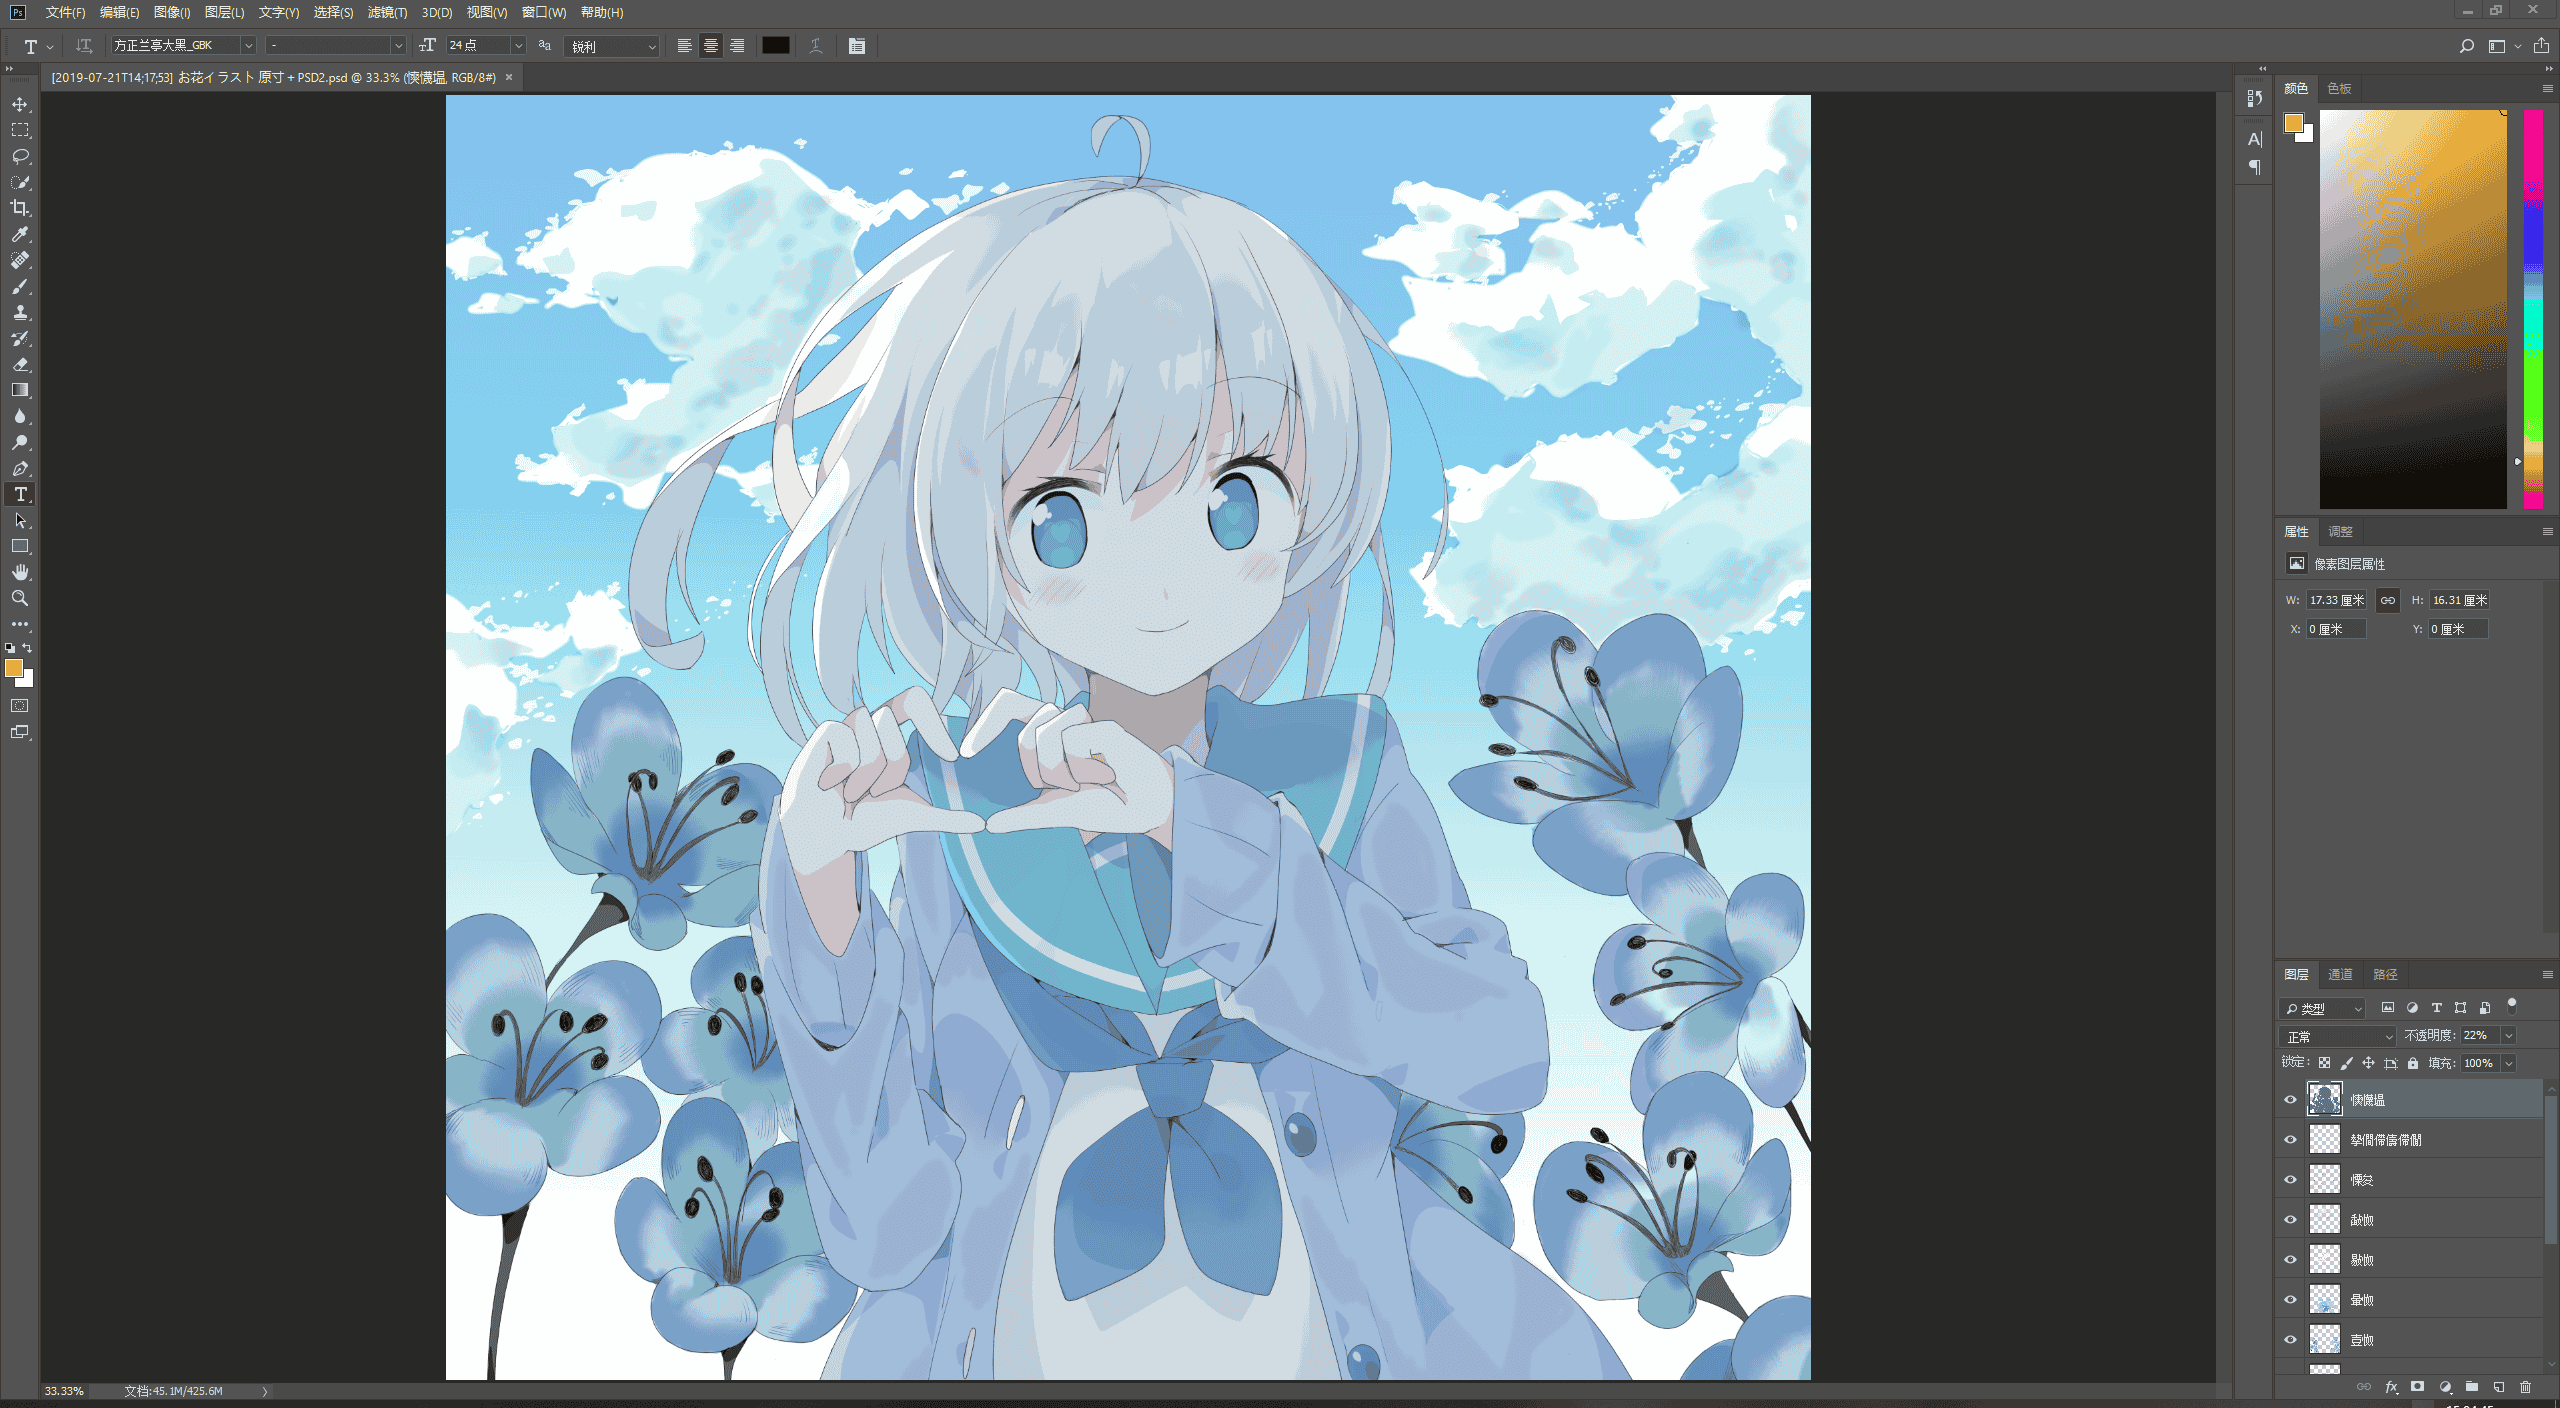Select the Move tool
Screen dimensions: 2560x1408
[x=20, y=104]
